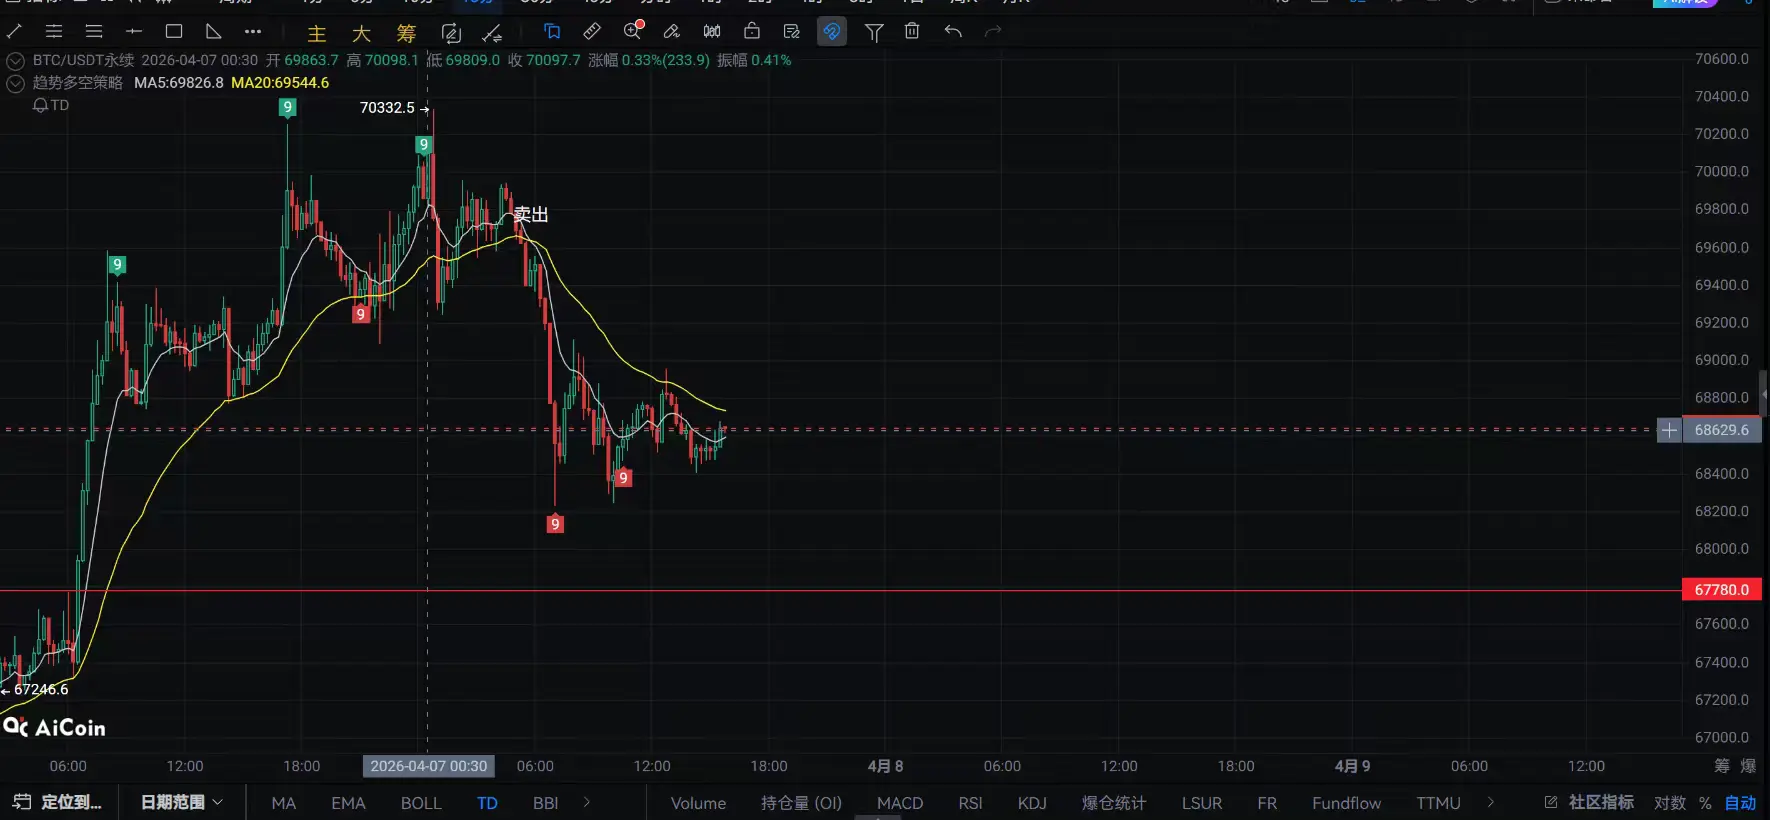Screen dimensions: 1770x820
Task: Click the 大 large-order indicator icon
Action: point(362,33)
